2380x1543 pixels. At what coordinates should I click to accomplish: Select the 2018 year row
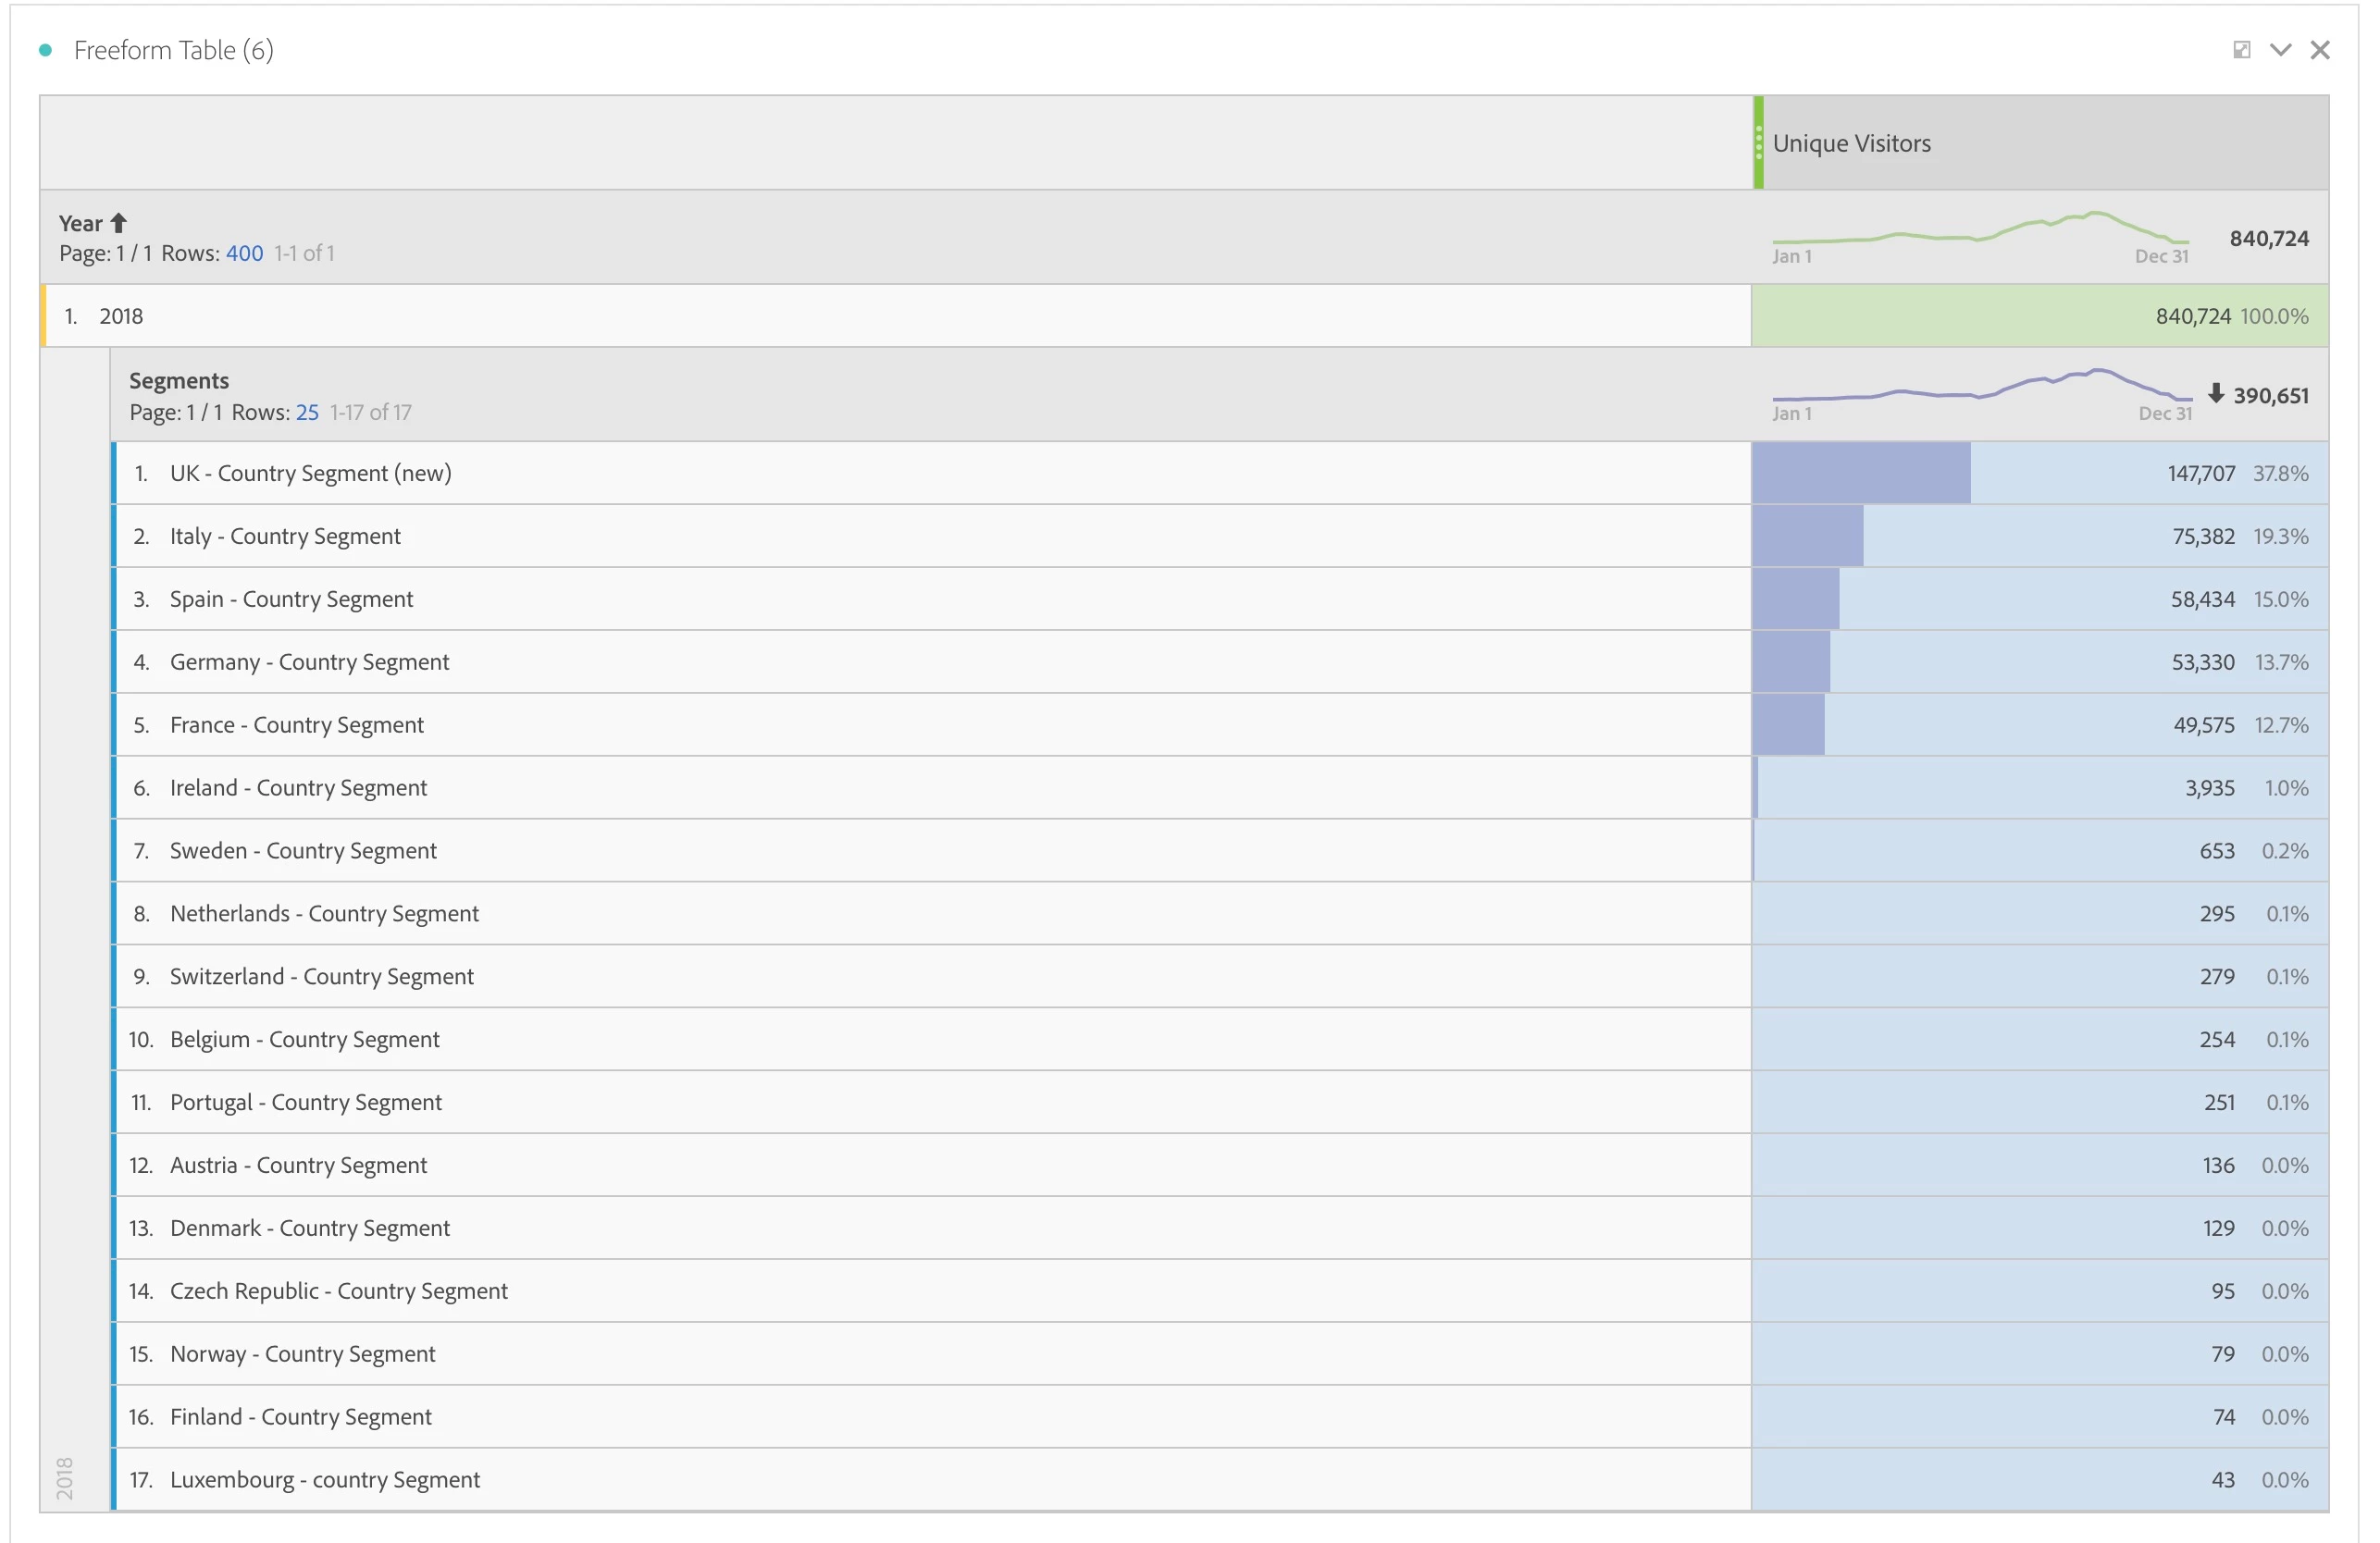pyautogui.click(x=122, y=316)
